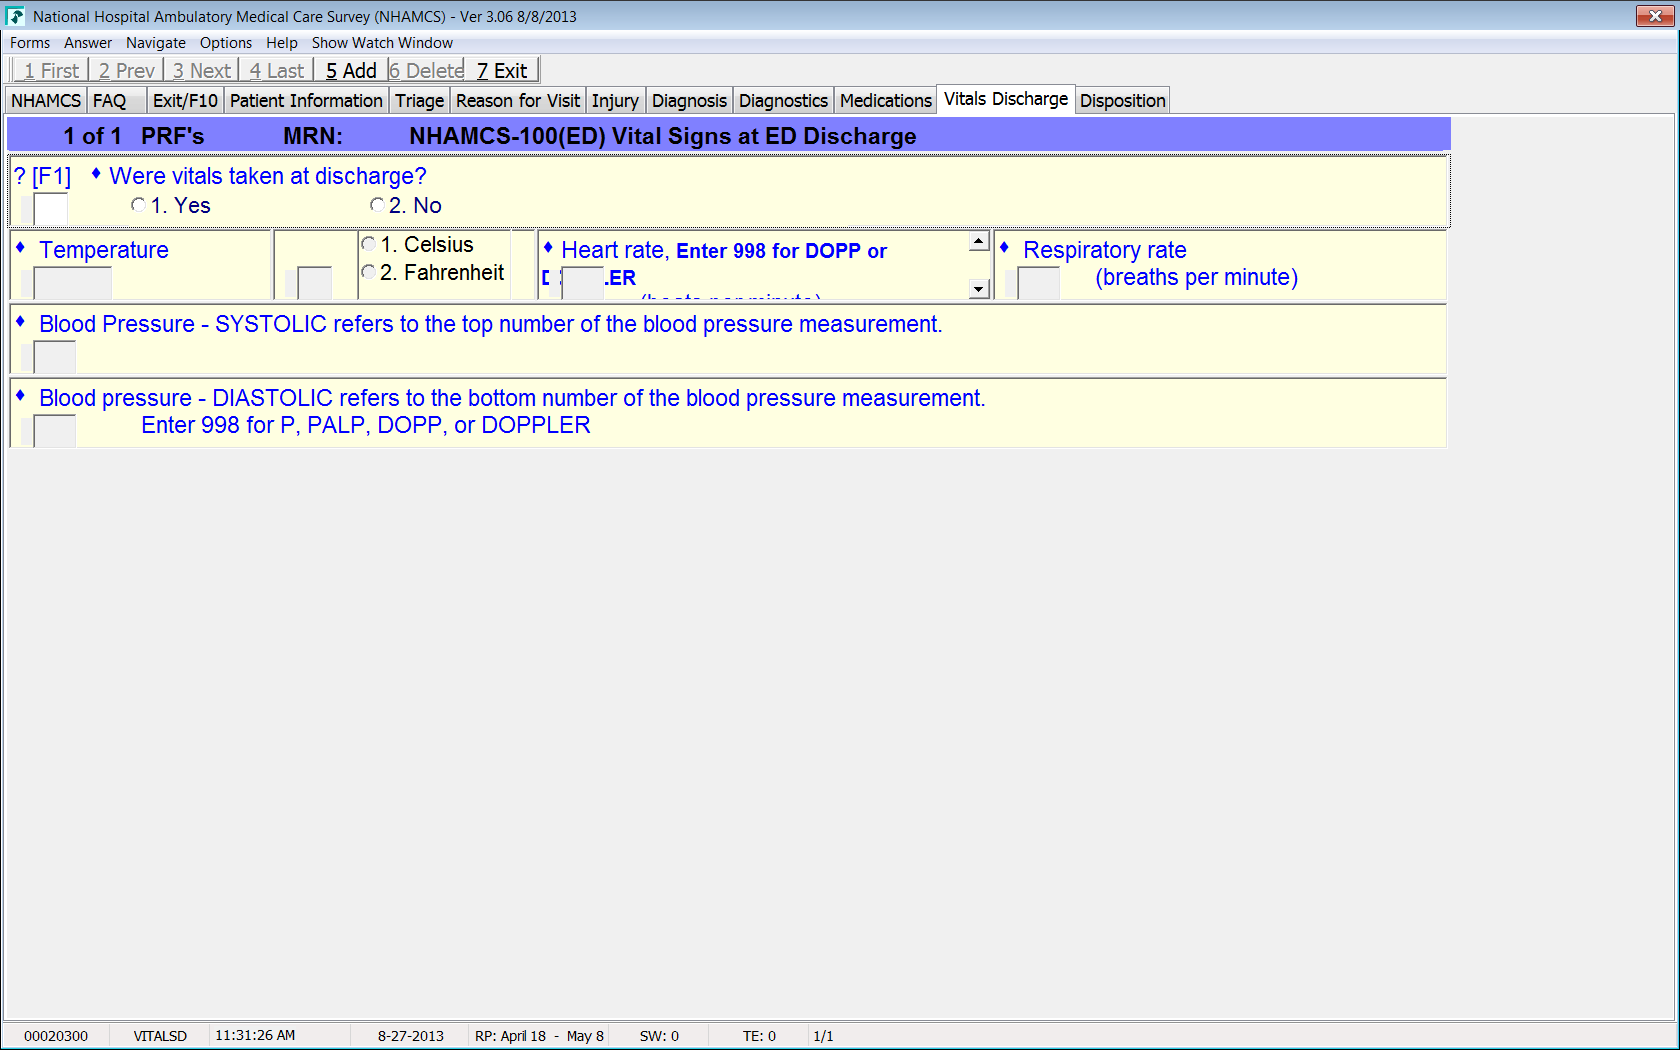Switch to the NHAMCS tab
This screenshot has width=1680, height=1050.
(x=46, y=101)
